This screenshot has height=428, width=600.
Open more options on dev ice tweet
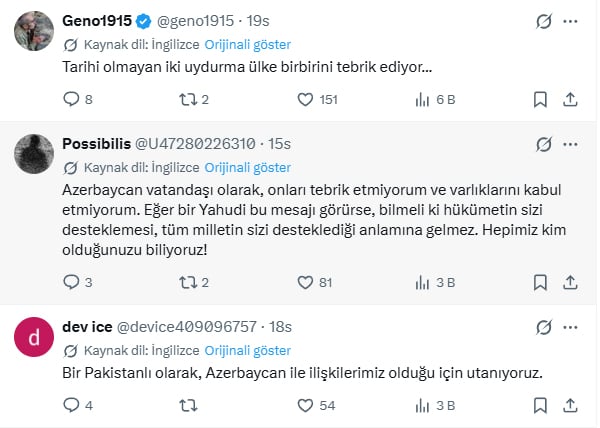pyautogui.click(x=570, y=327)
